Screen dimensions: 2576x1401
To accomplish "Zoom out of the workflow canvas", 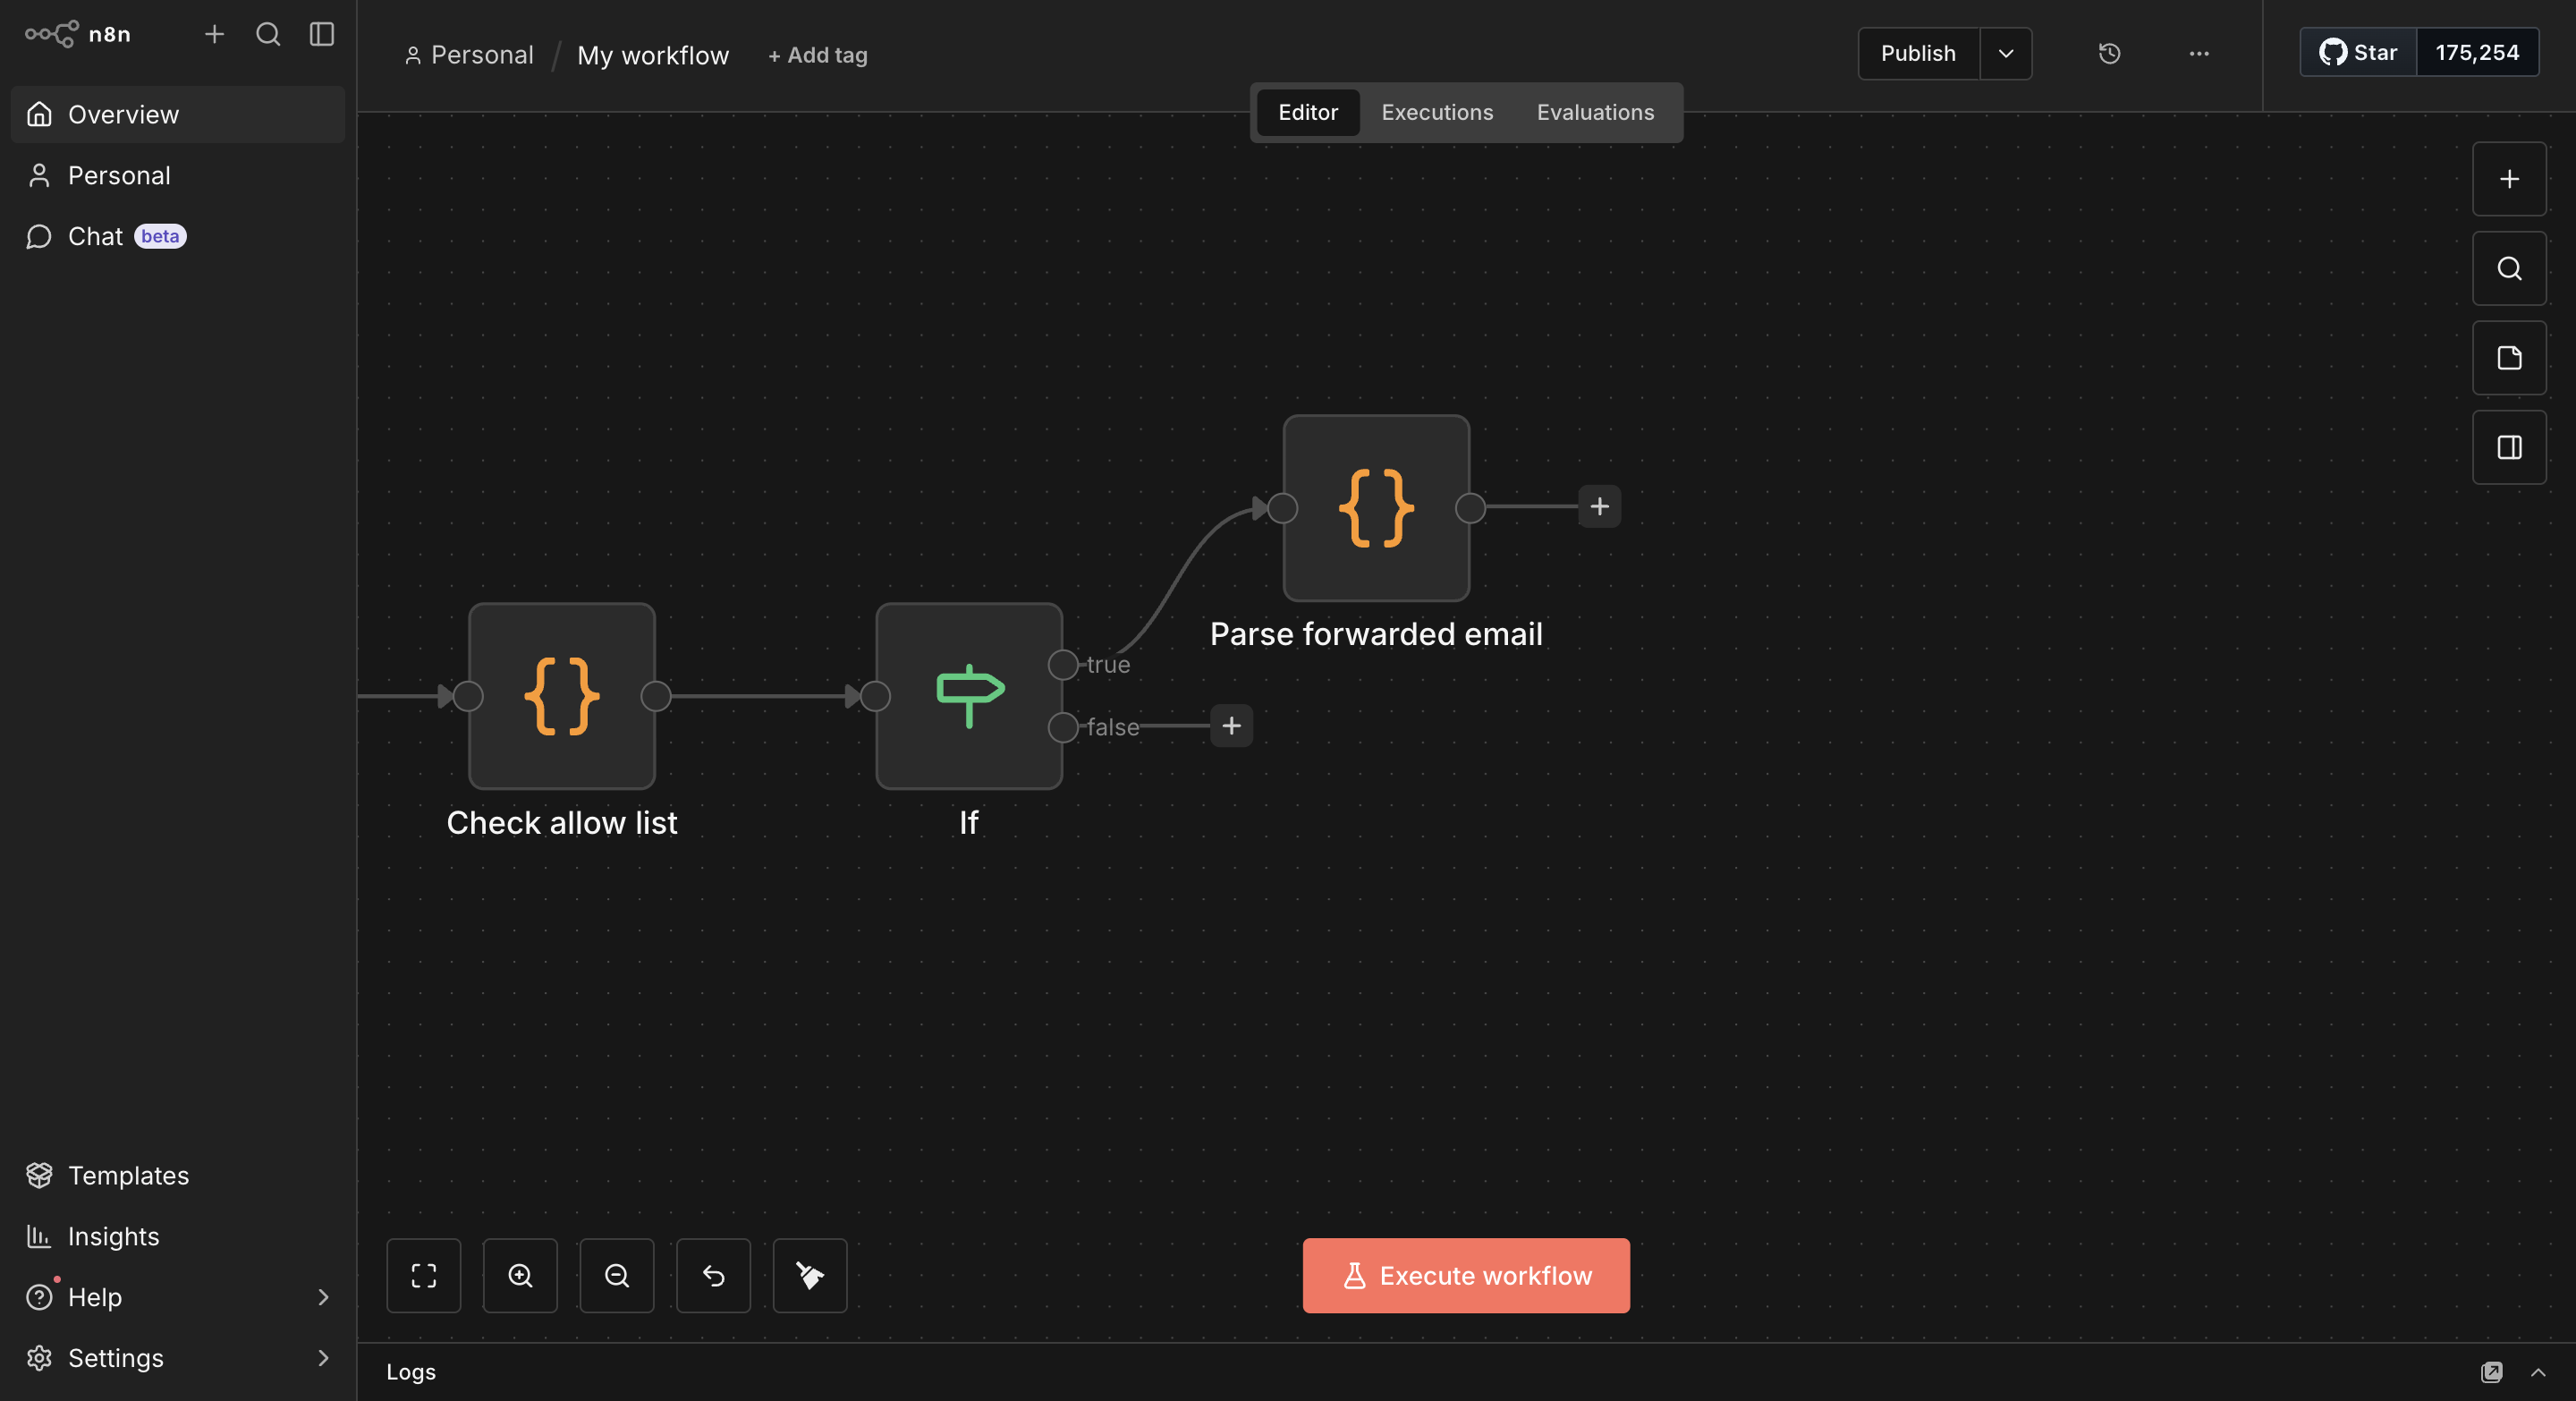I will (616, 1275).
